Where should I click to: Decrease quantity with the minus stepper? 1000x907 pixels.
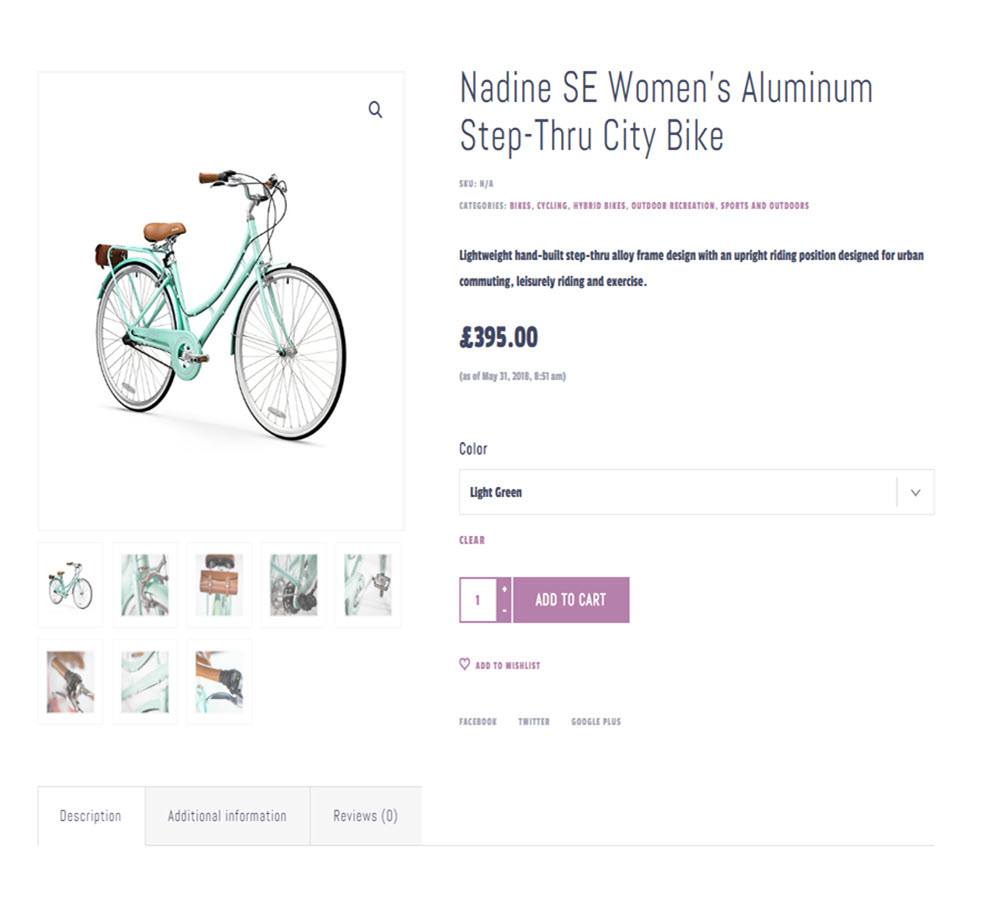(x=504, y=611)
